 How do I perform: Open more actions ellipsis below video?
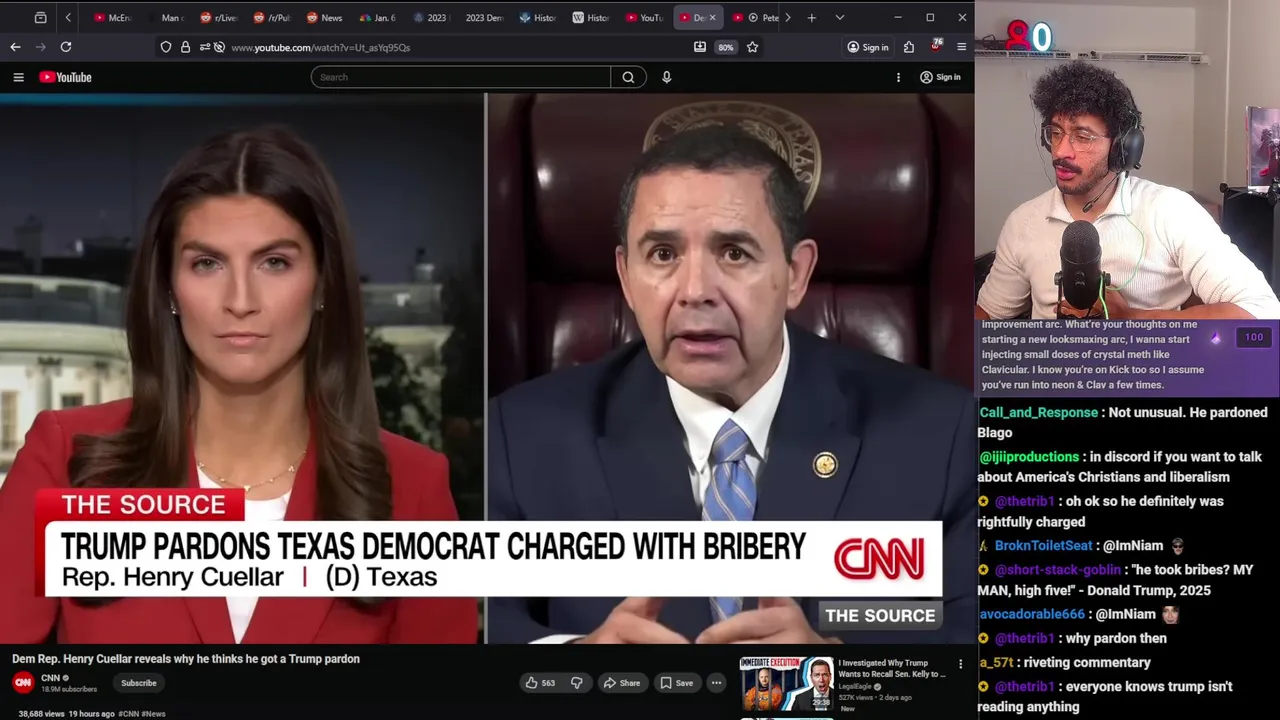(x=716, y=683)
